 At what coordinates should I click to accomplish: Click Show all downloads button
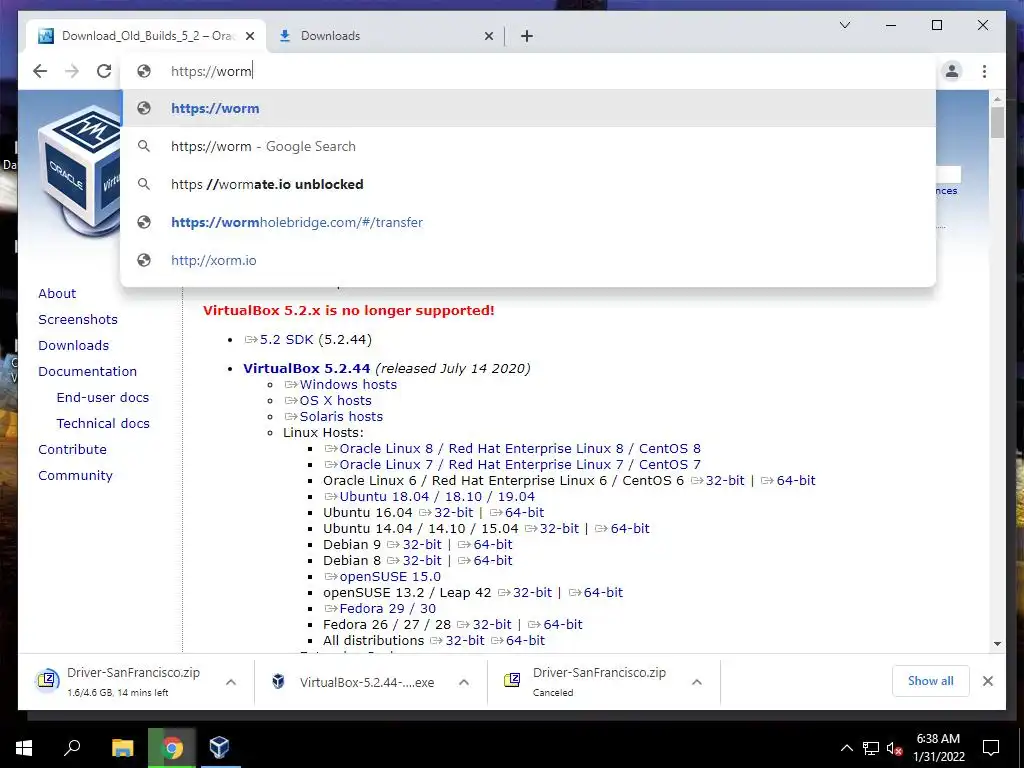[931, 681]
